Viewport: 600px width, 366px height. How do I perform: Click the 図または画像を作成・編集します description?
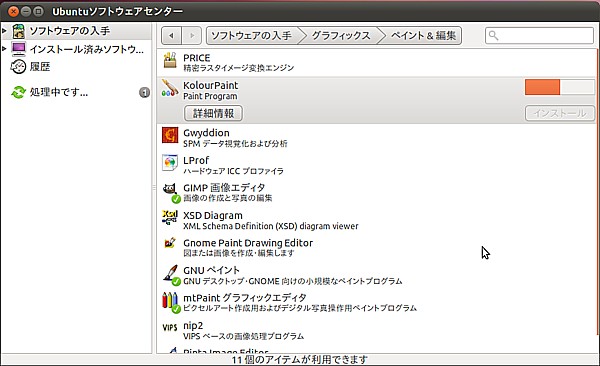[239, 253]
